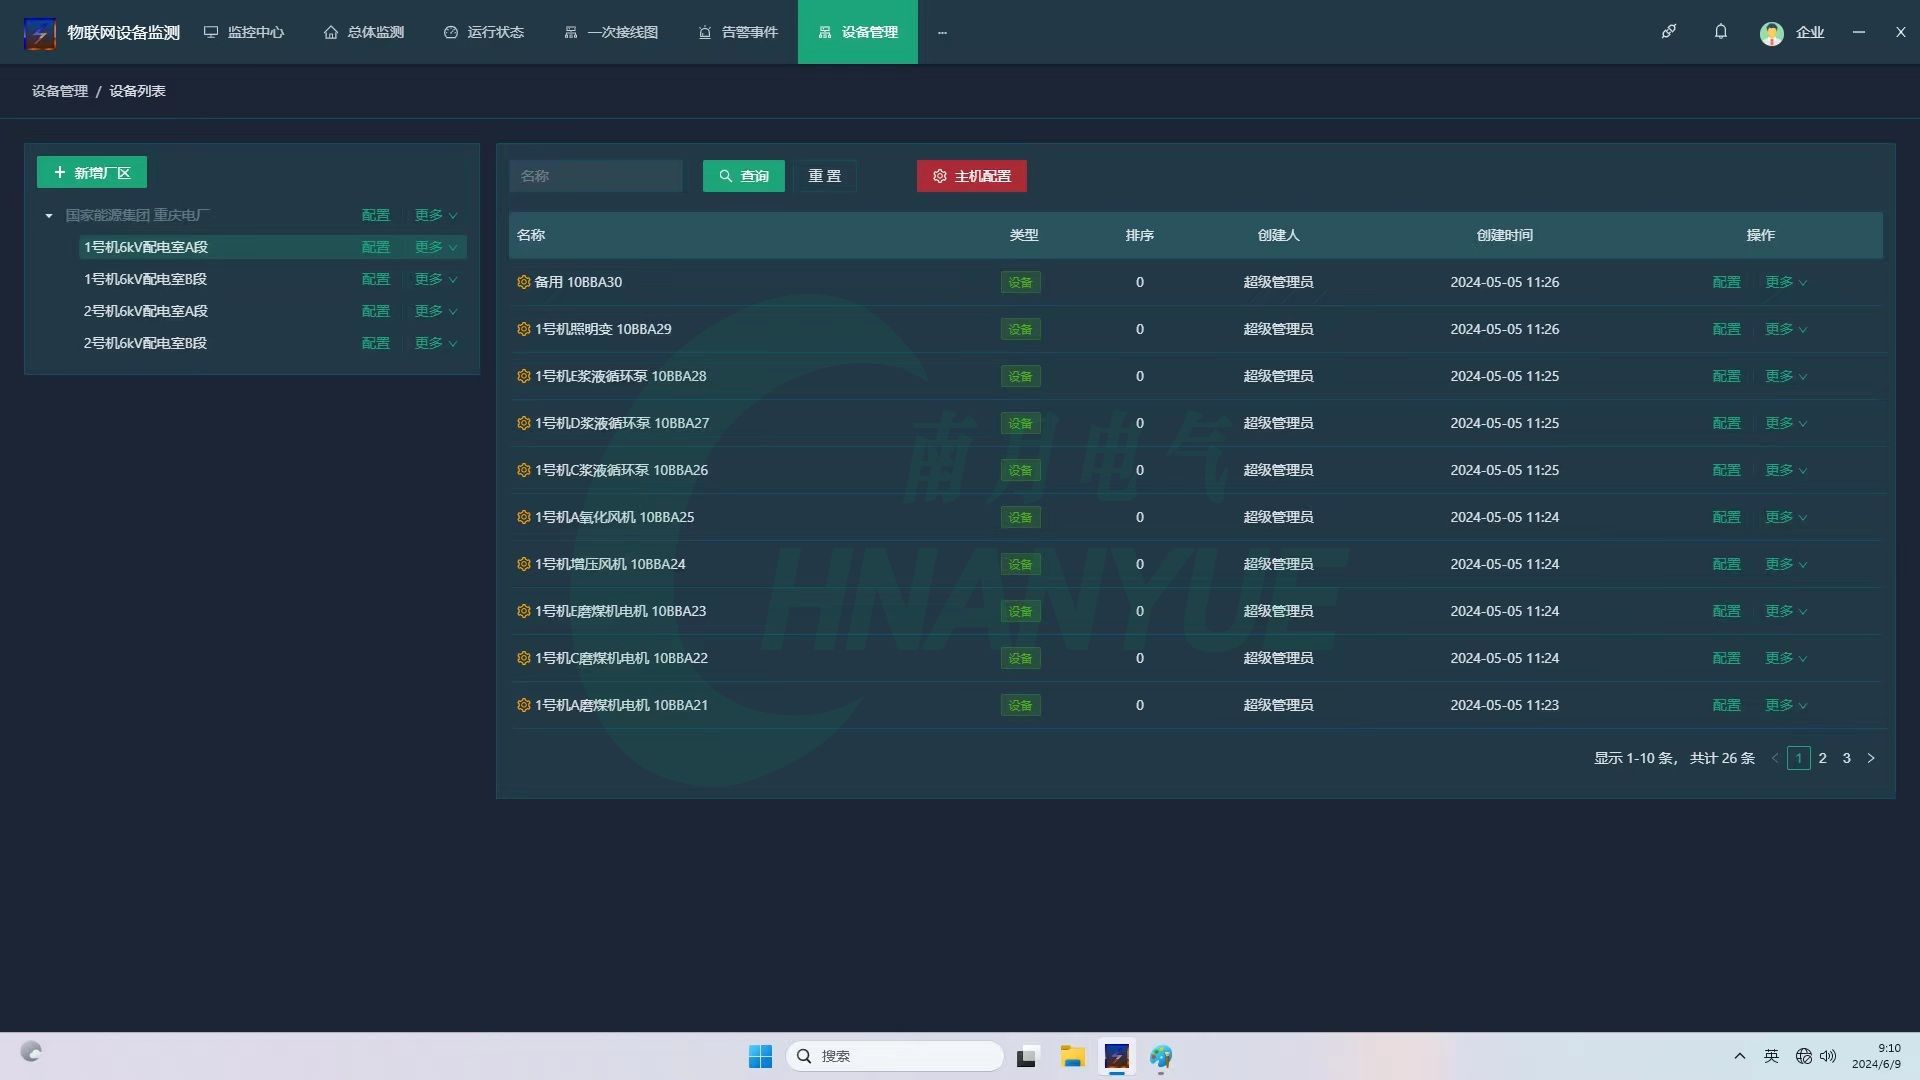1920x1080 pixels.
Task: Click the weather widget icon in taskbar
Action: pos(32,1052)
